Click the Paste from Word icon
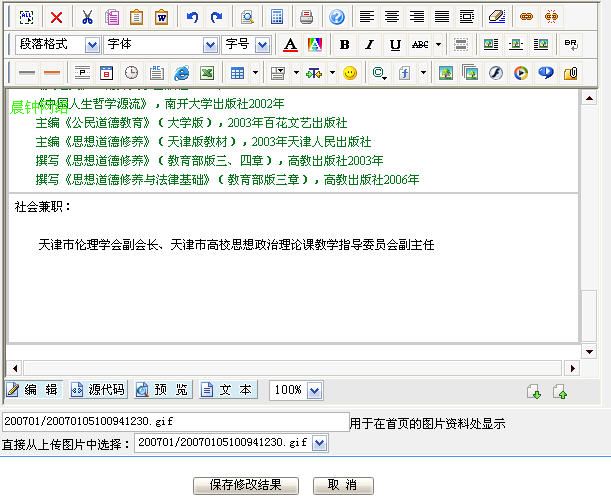 tap(162, 17)
